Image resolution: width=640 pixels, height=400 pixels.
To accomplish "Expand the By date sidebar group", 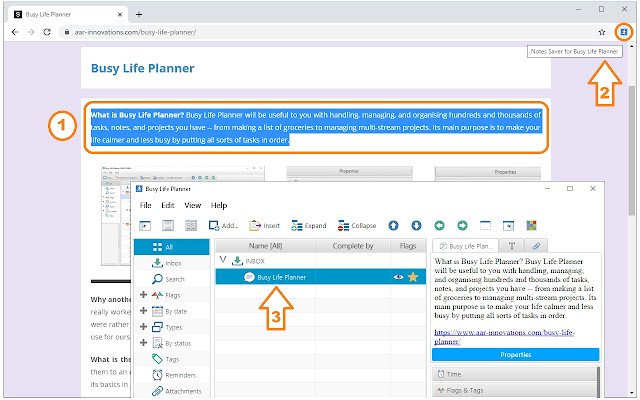I will [143, 311].
